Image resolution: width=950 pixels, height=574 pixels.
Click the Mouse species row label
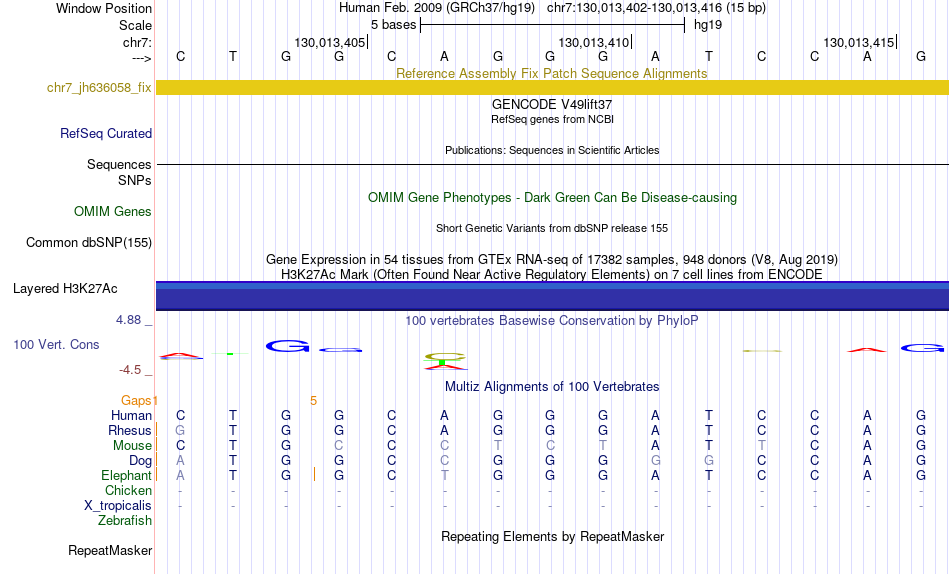pos(132,446)
